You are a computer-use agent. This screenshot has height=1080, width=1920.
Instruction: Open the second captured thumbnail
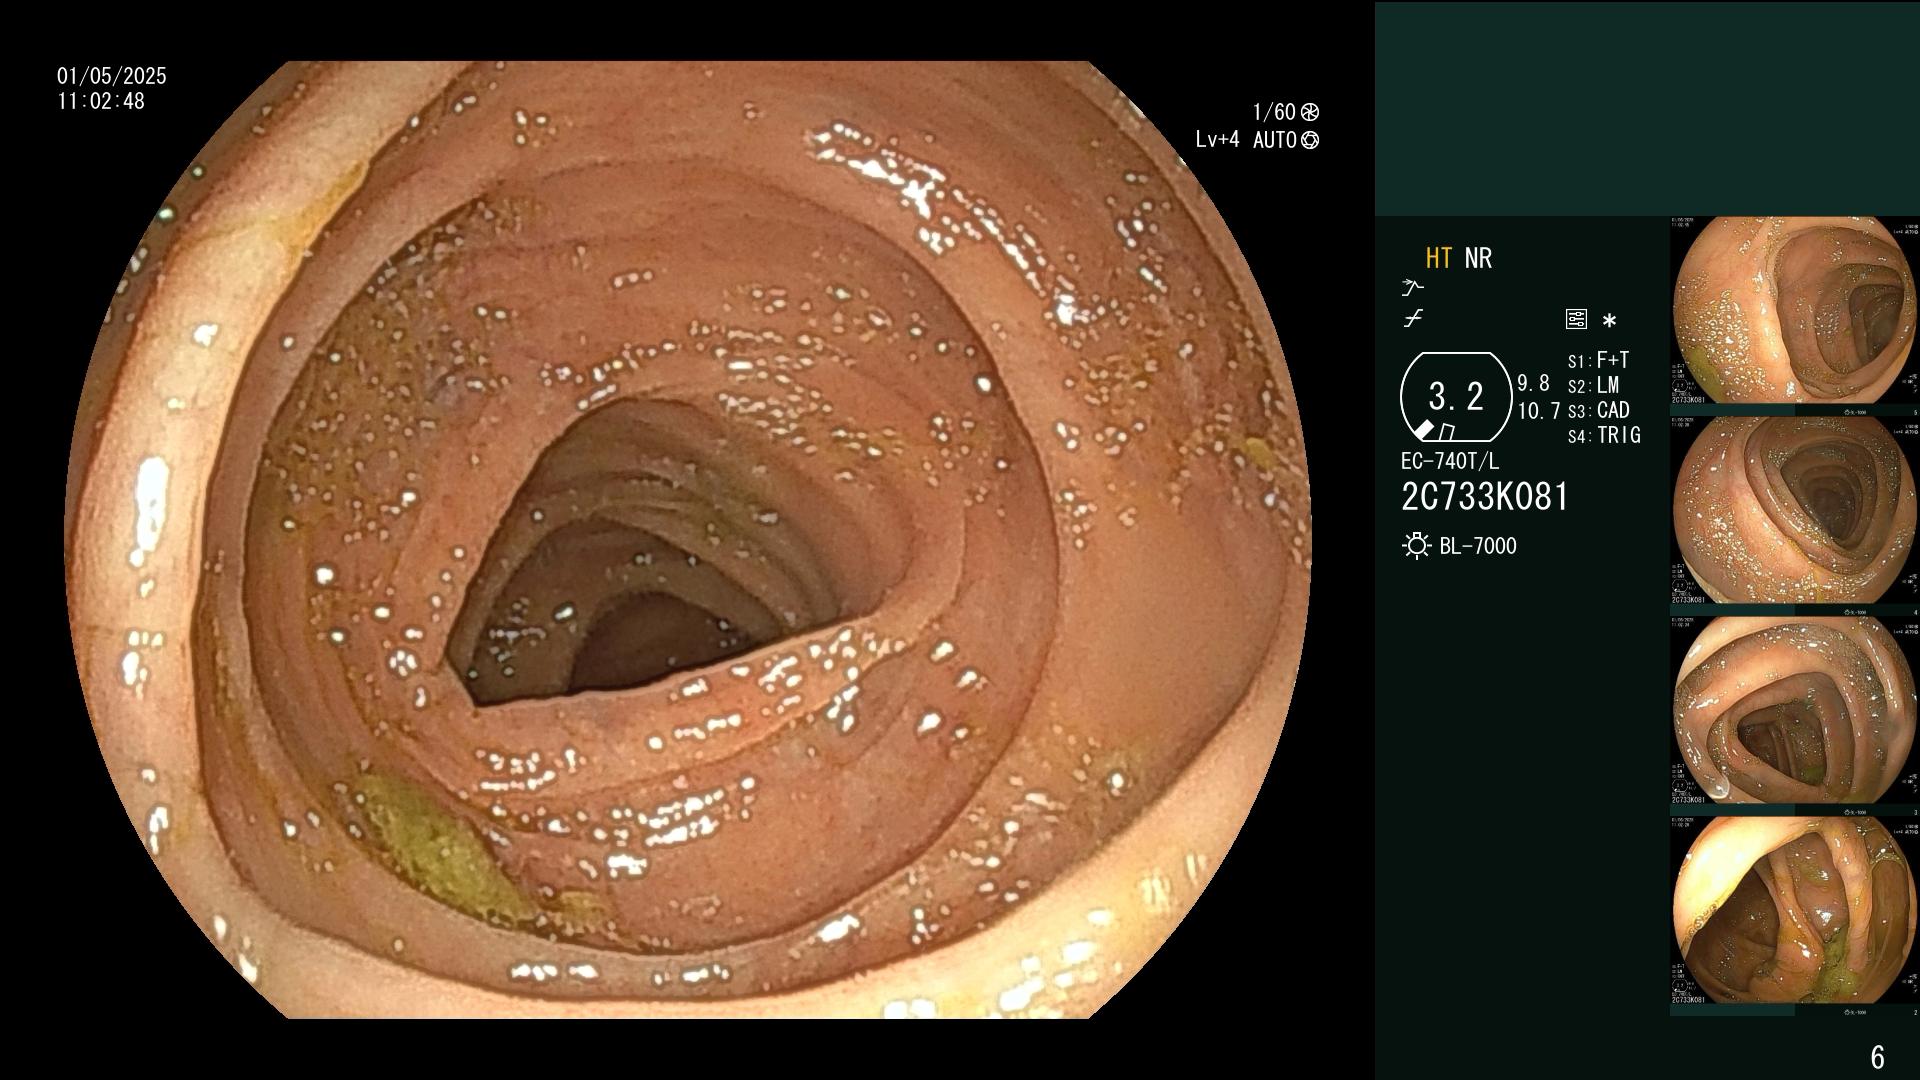pos(1794,510)
